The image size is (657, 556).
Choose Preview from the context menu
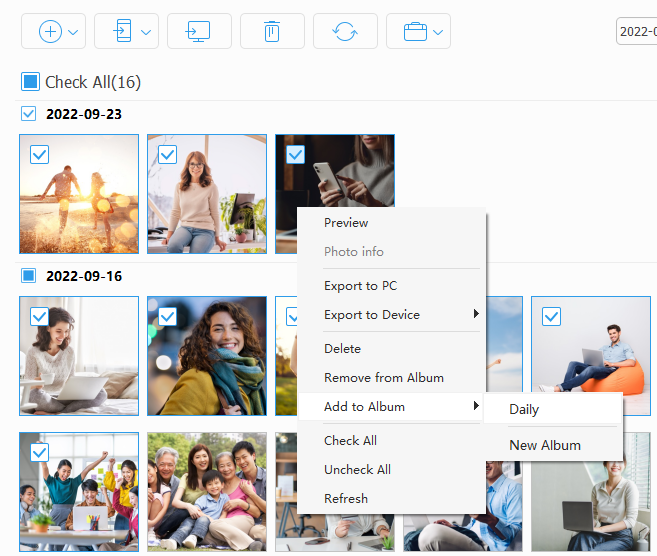[x=346, y=223]
